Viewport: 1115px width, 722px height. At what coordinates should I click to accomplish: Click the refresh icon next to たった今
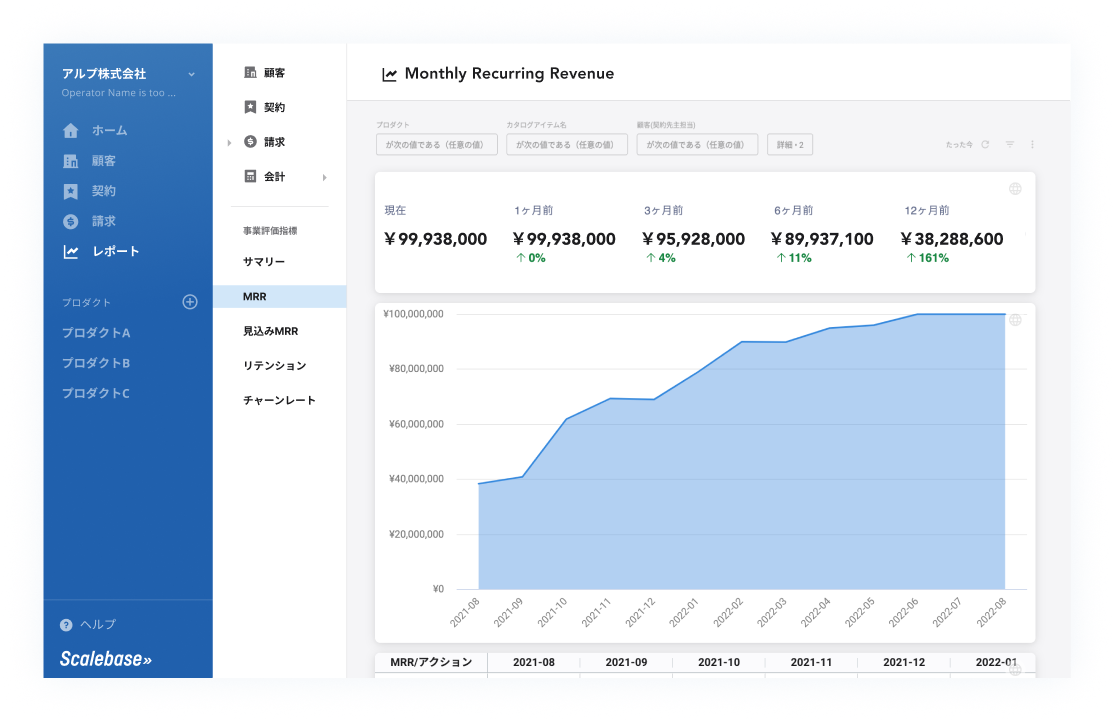(x=985, y=145)
